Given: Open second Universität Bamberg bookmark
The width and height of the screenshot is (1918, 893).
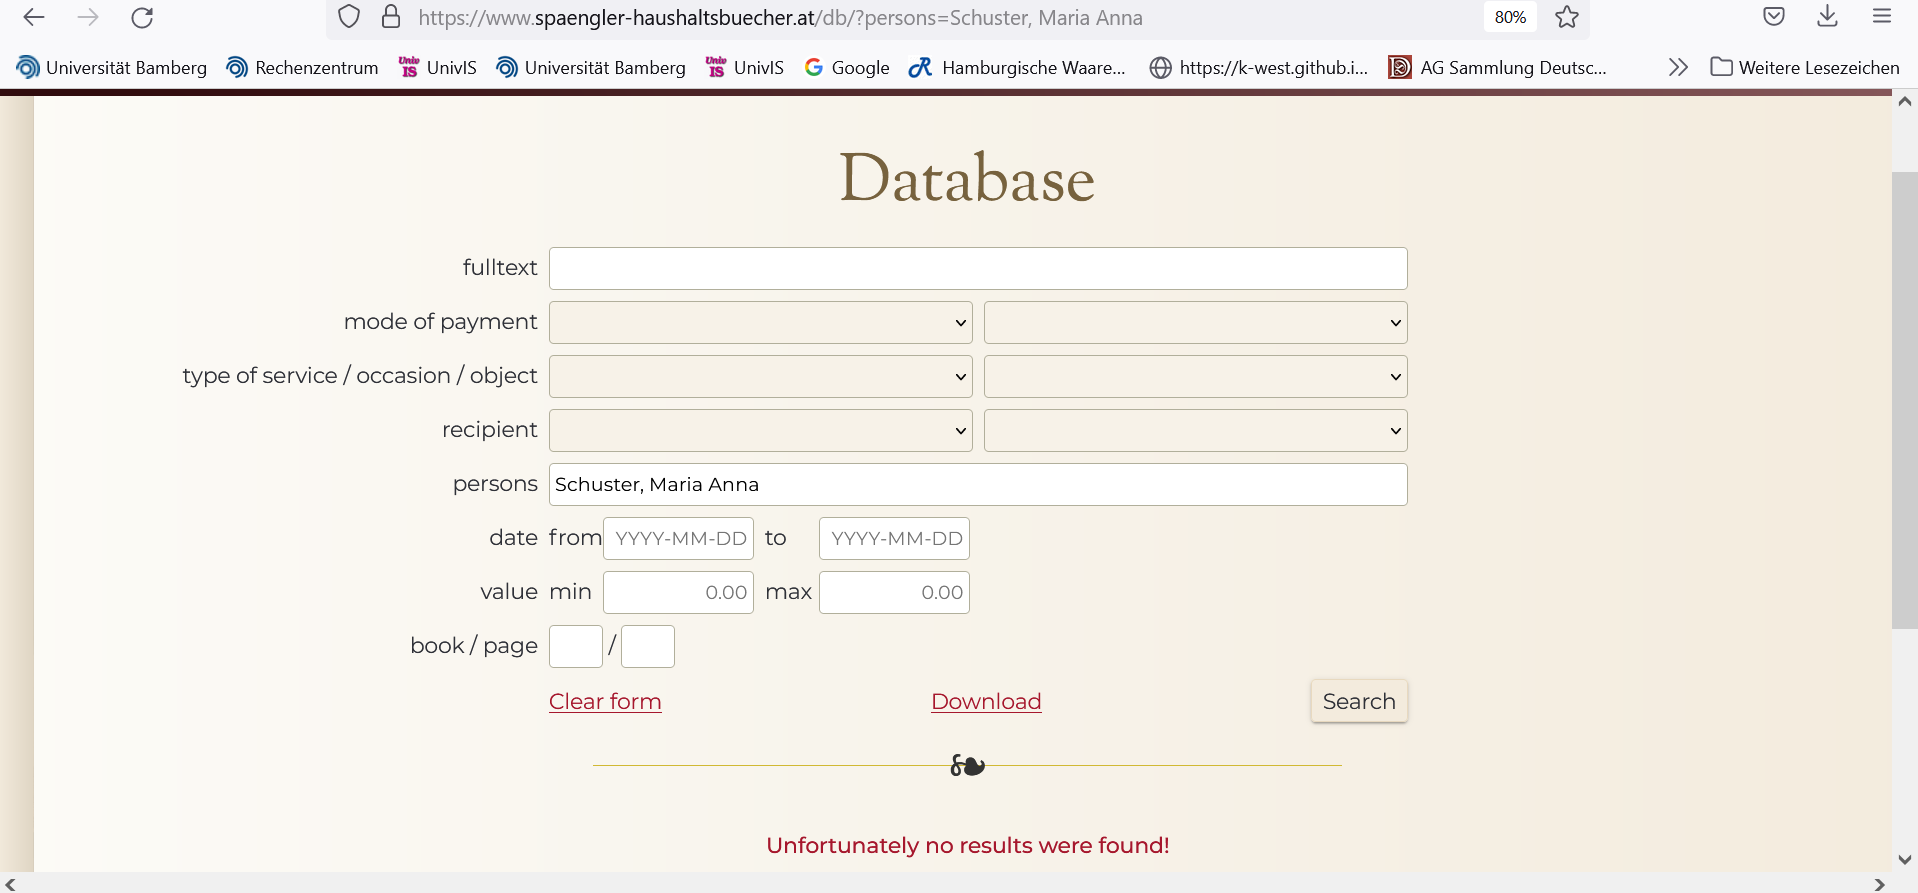Looking at the screenshot, I should (x=591, y=67).
